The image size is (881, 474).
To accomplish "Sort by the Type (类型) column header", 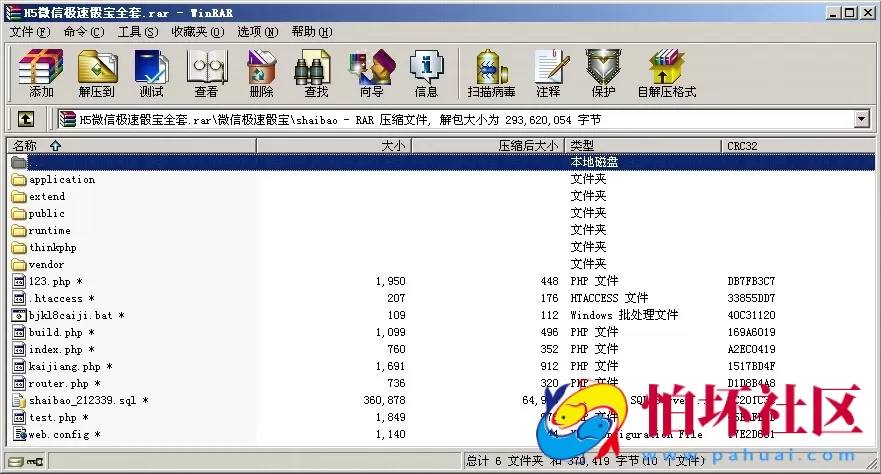I will click(643, 146).
